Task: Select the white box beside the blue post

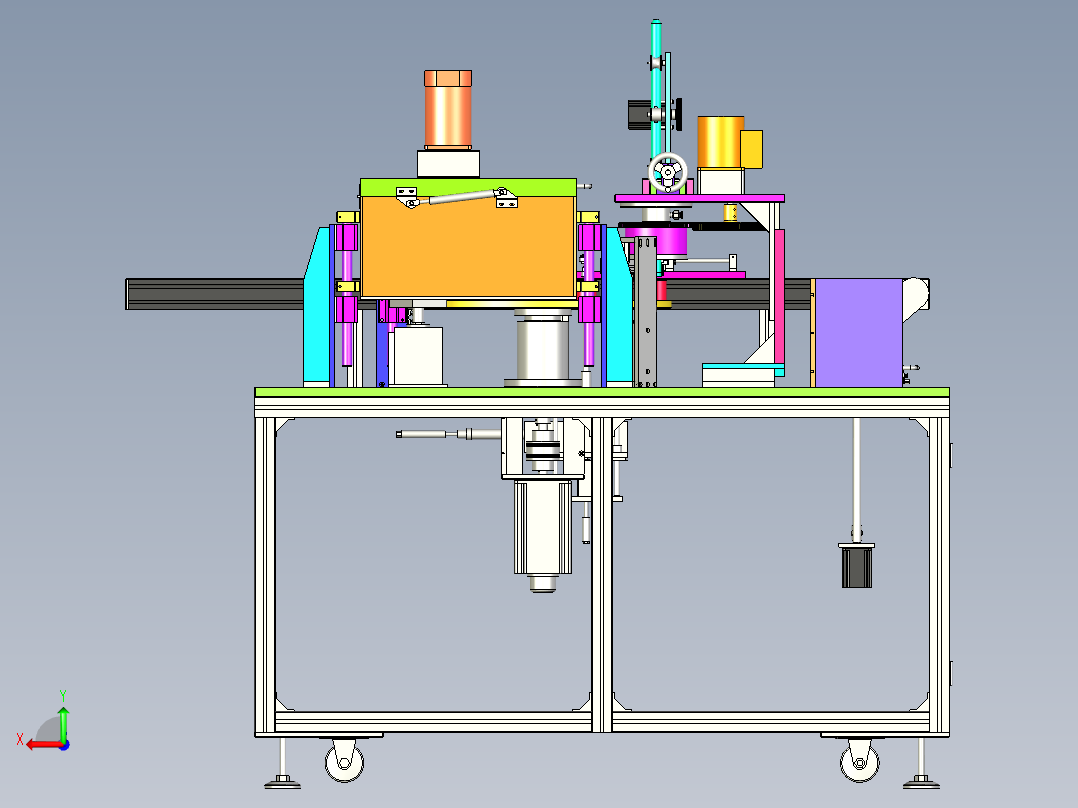Action: click(417, 356)
